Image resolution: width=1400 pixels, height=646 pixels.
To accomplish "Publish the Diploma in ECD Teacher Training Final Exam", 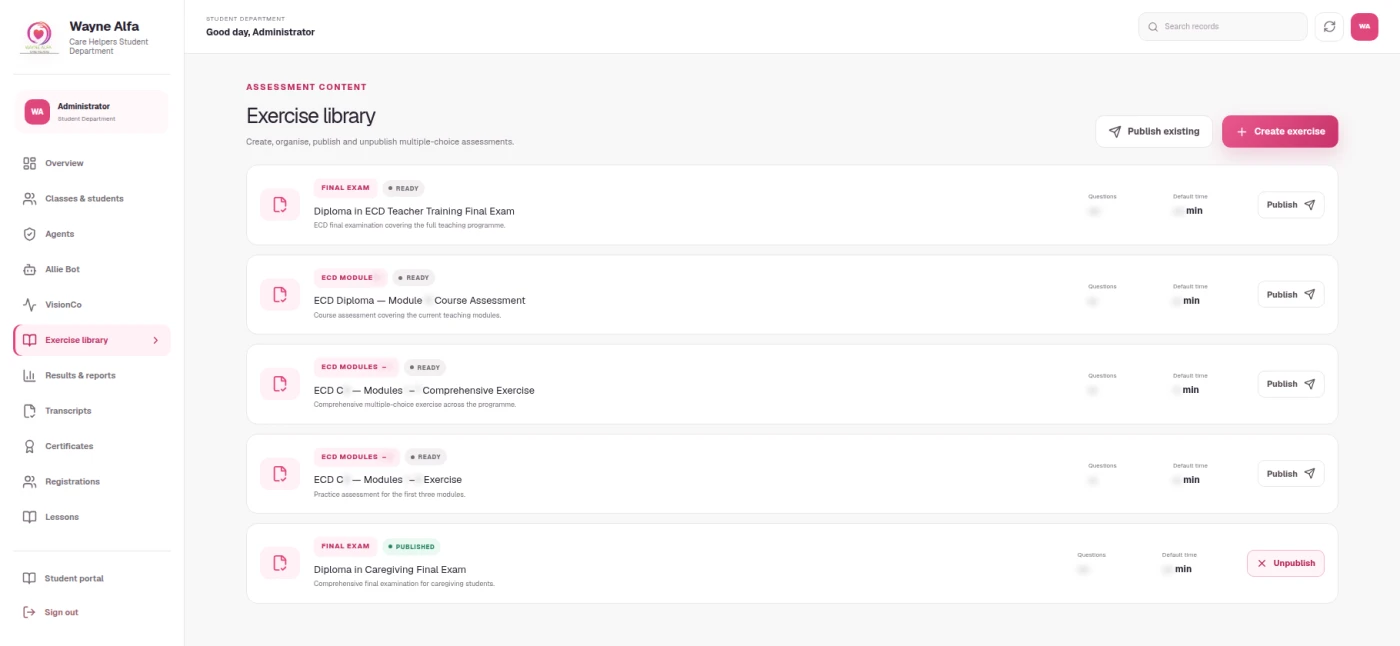I will (1291, 205).
